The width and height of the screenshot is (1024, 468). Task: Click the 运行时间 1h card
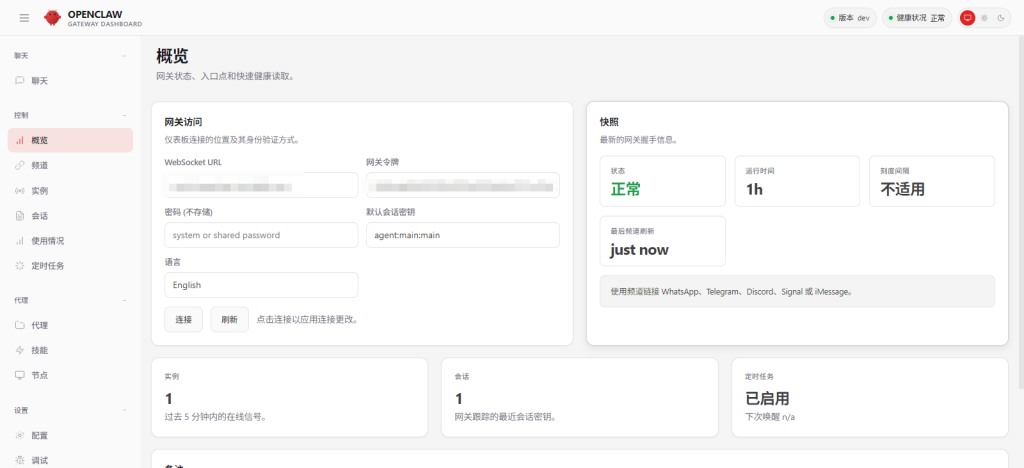[797, 181]
